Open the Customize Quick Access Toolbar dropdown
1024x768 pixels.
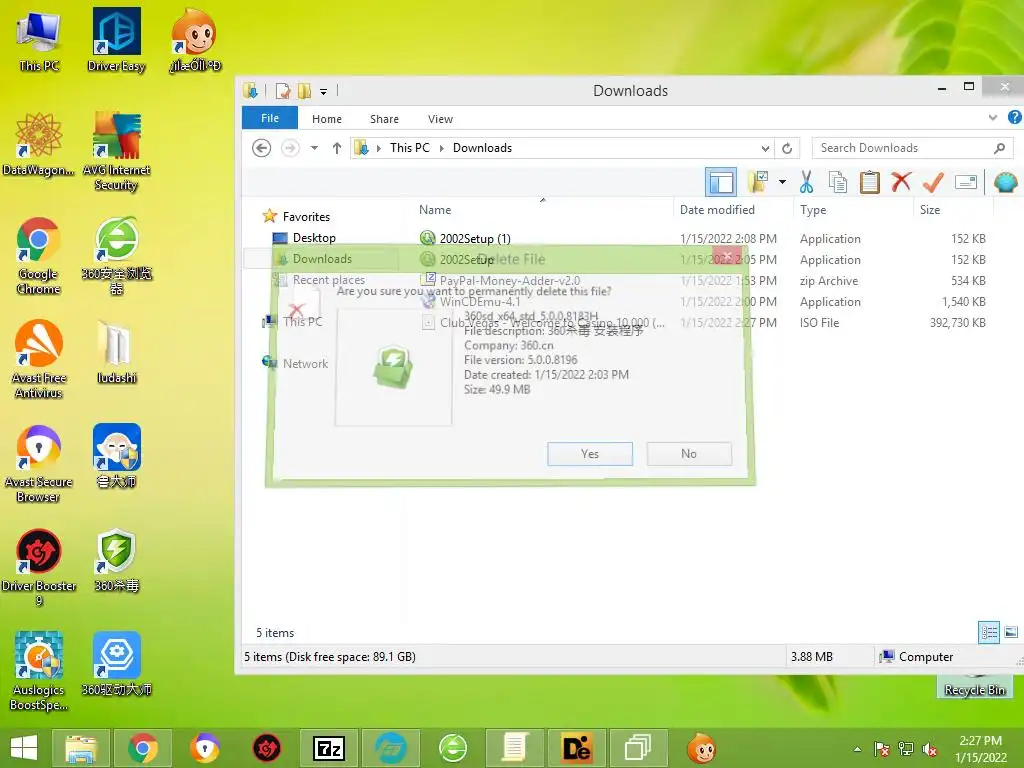point(323,92)
